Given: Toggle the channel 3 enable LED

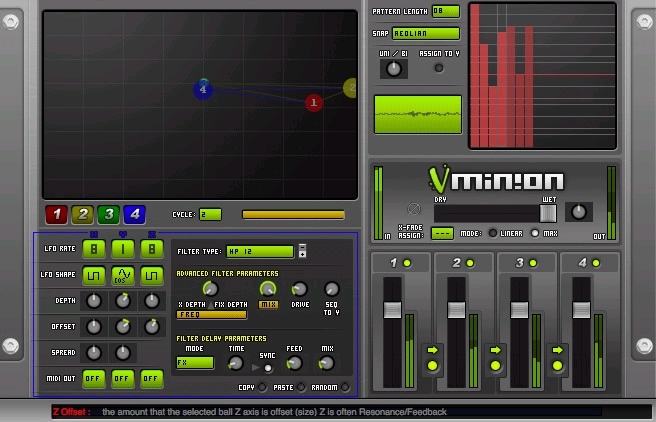Looking at the screenshot, I should (533, 263).
